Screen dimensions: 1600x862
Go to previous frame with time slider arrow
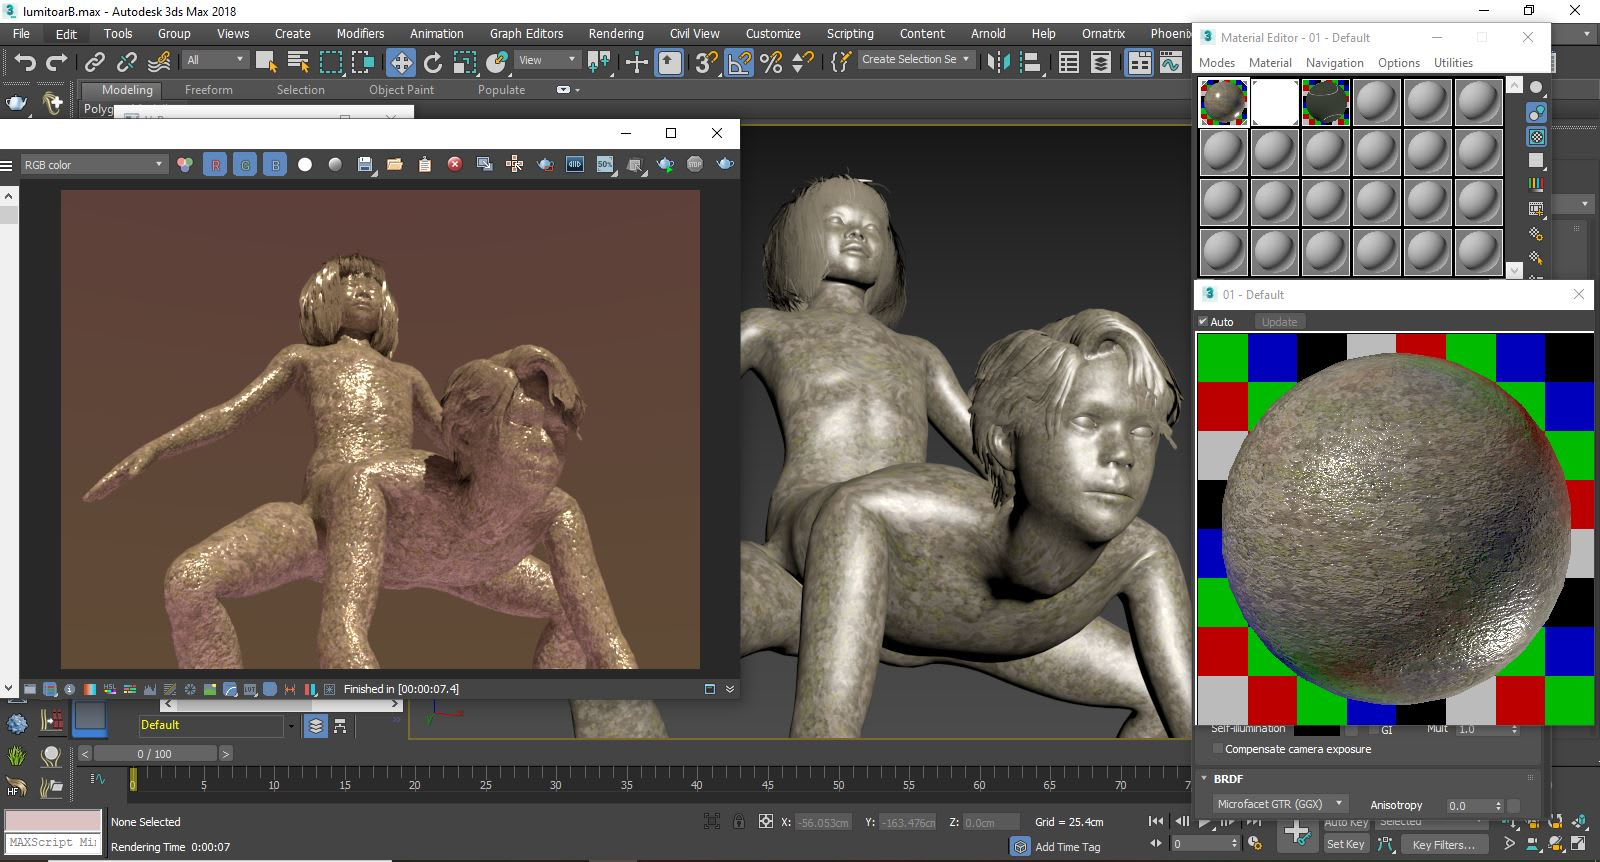(85, 754)
